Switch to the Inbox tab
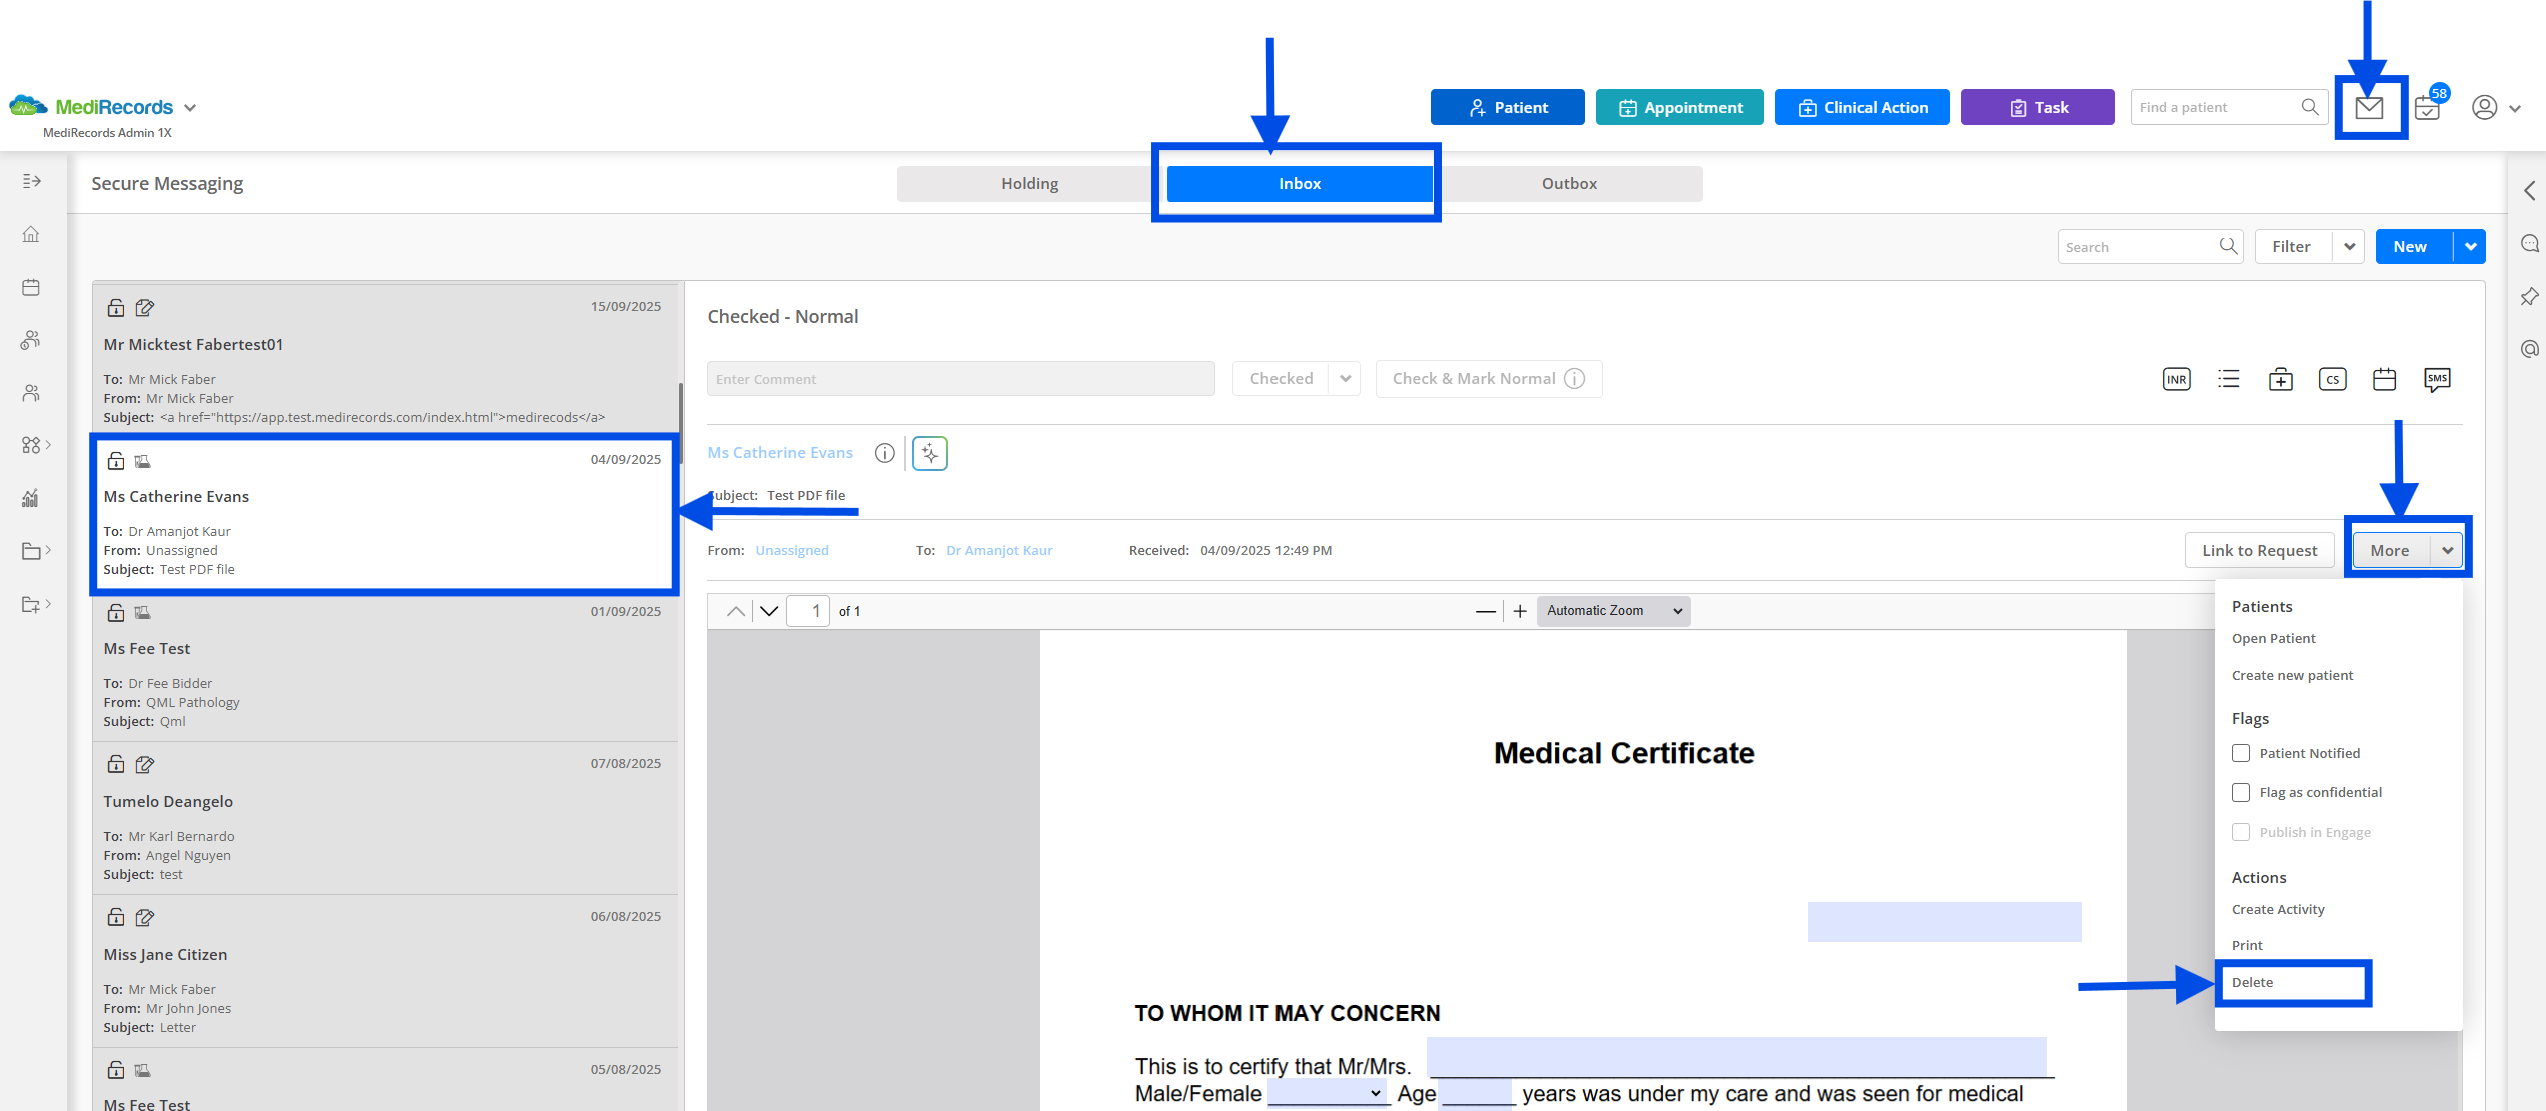 coord(1299,184)
